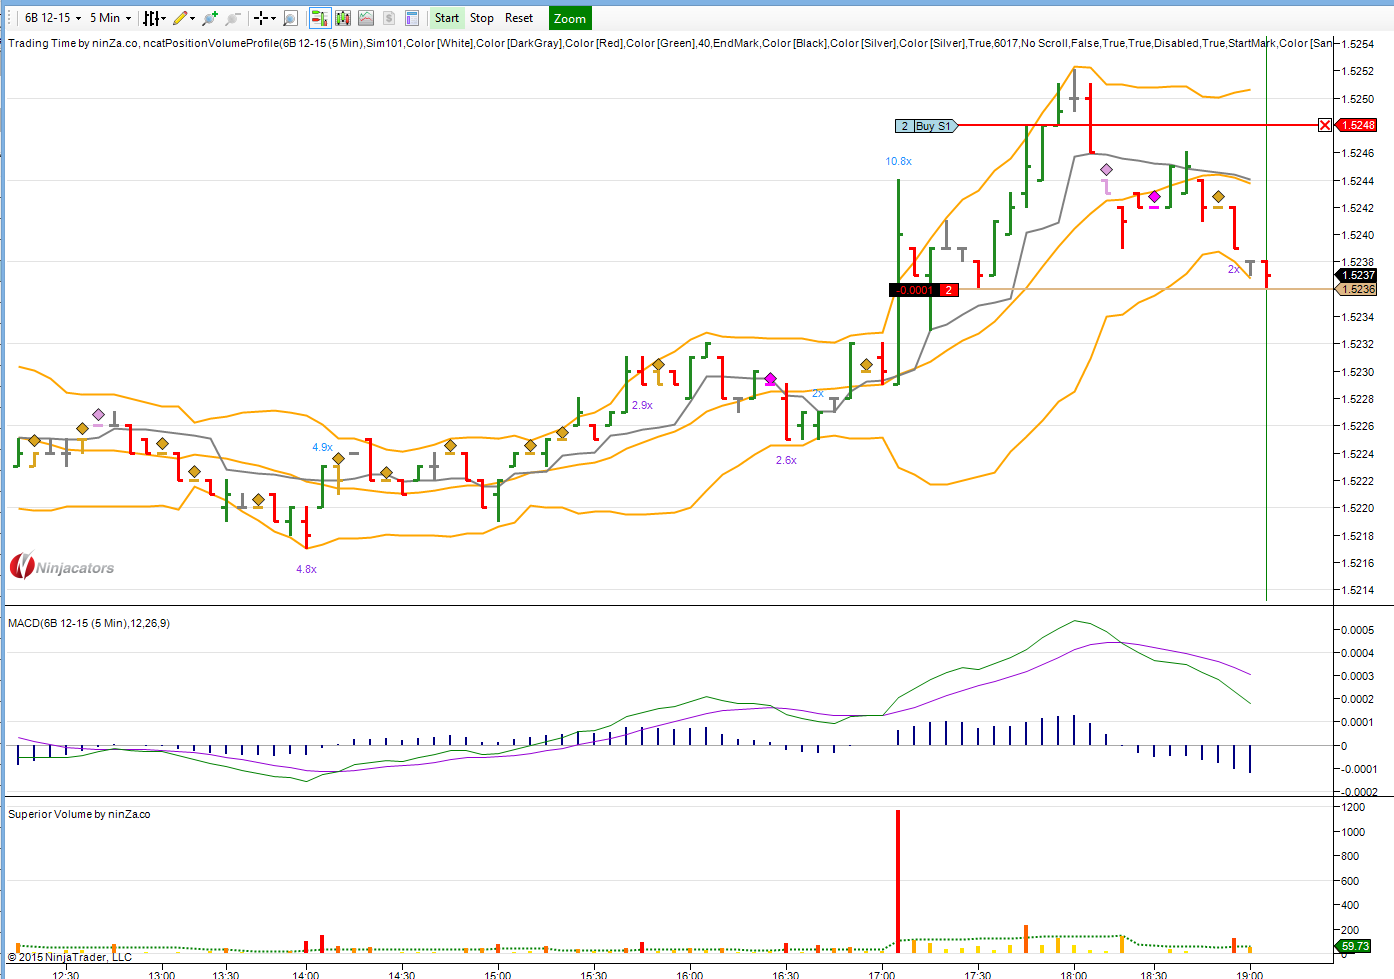Show the data box magnifier icon
This screenshot has width=1394, height=979.
[x=290, y=18]
